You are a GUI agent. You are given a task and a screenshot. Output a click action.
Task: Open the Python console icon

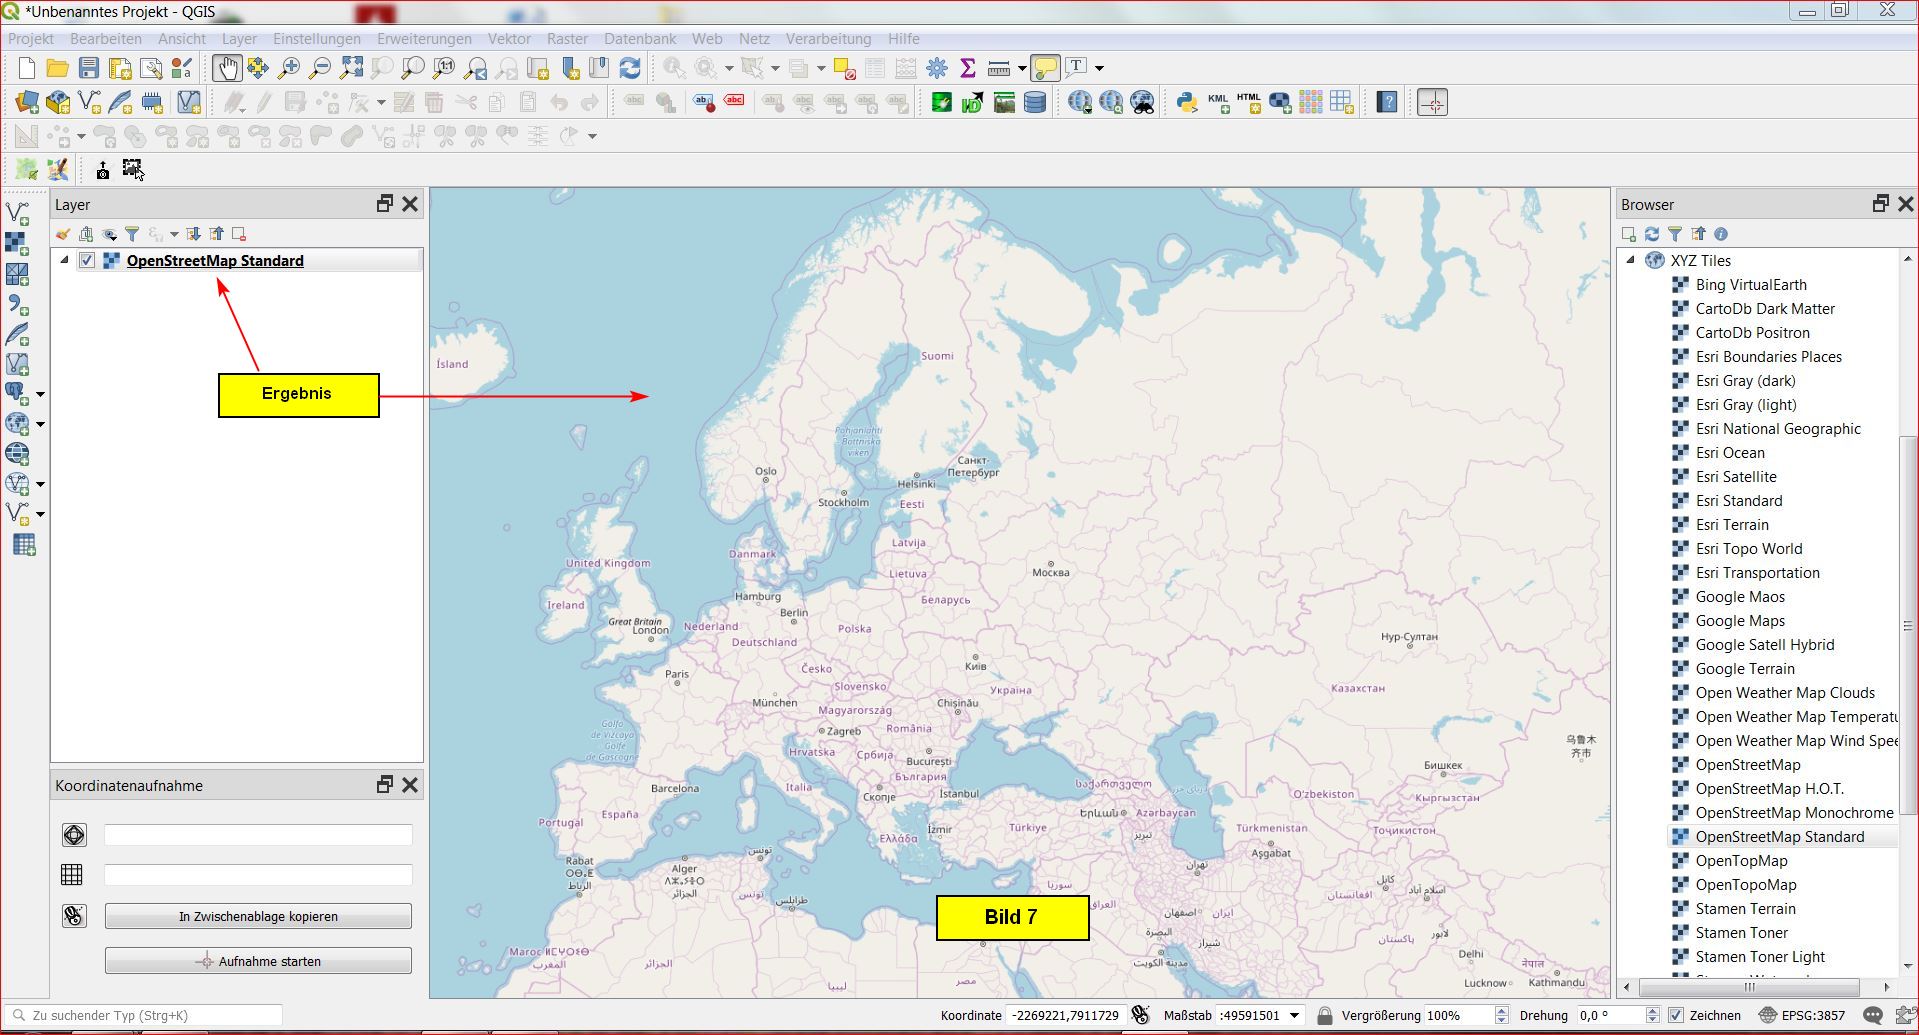[1186, 102]
